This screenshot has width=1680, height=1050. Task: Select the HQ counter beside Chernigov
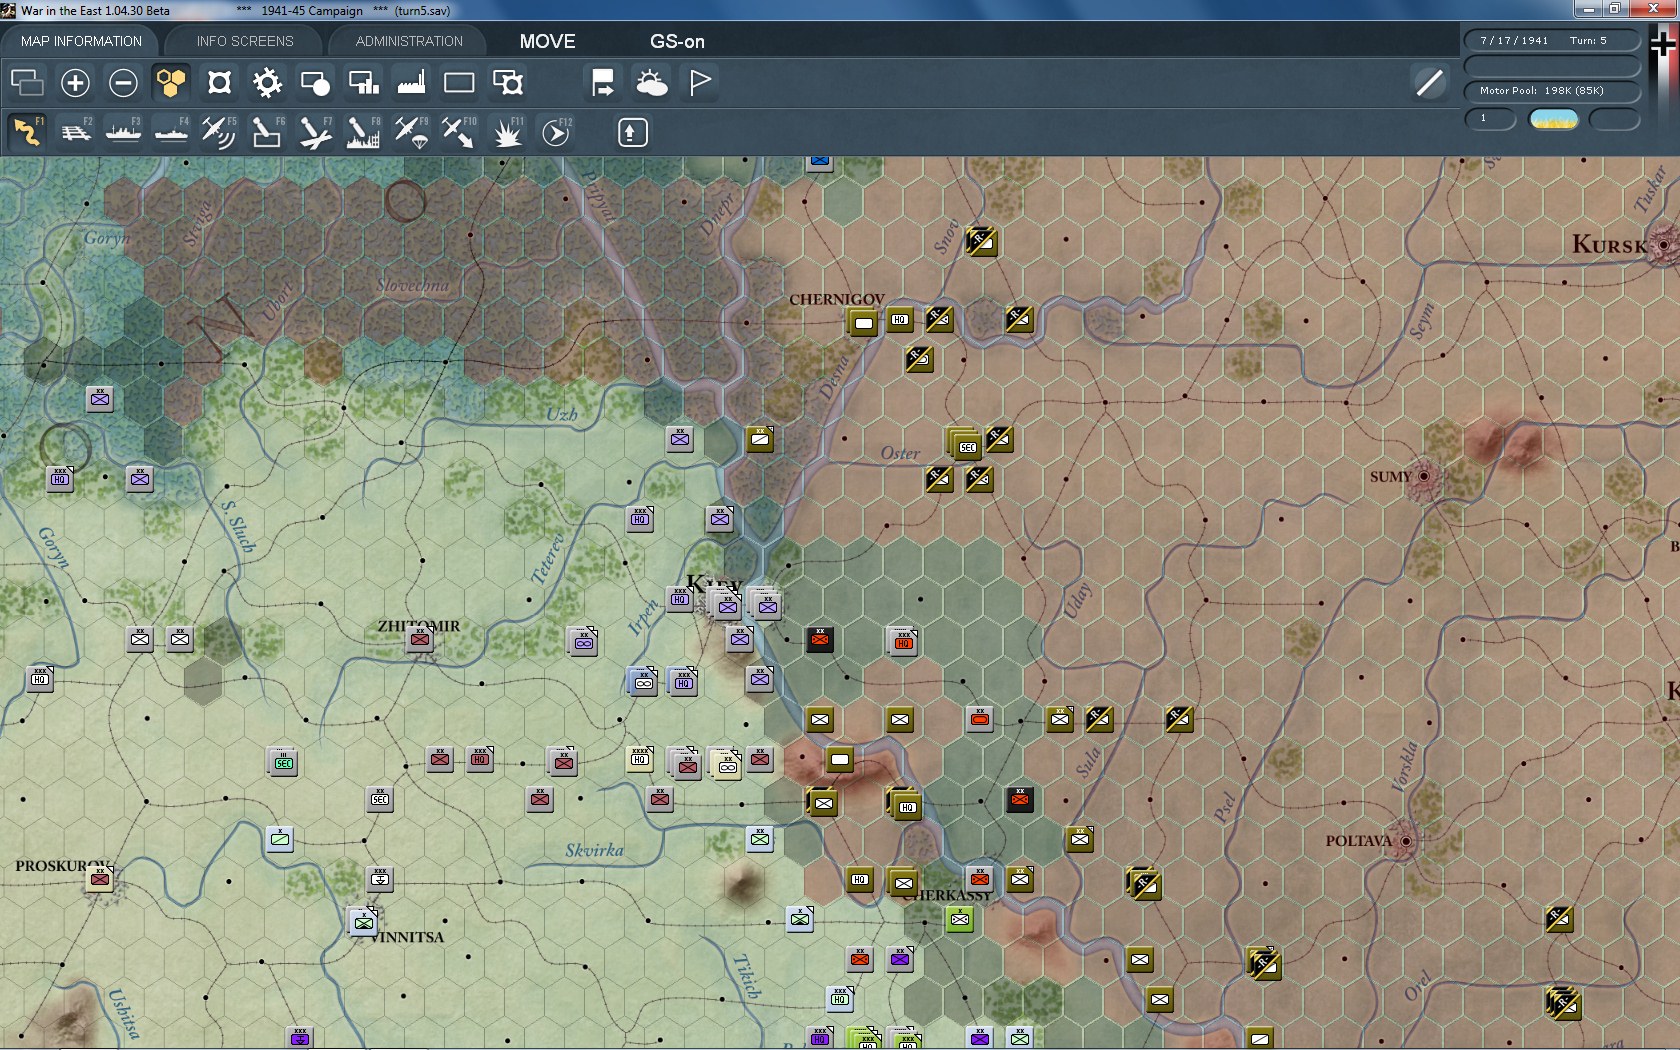pyautogui.click(x=900, y=320)
